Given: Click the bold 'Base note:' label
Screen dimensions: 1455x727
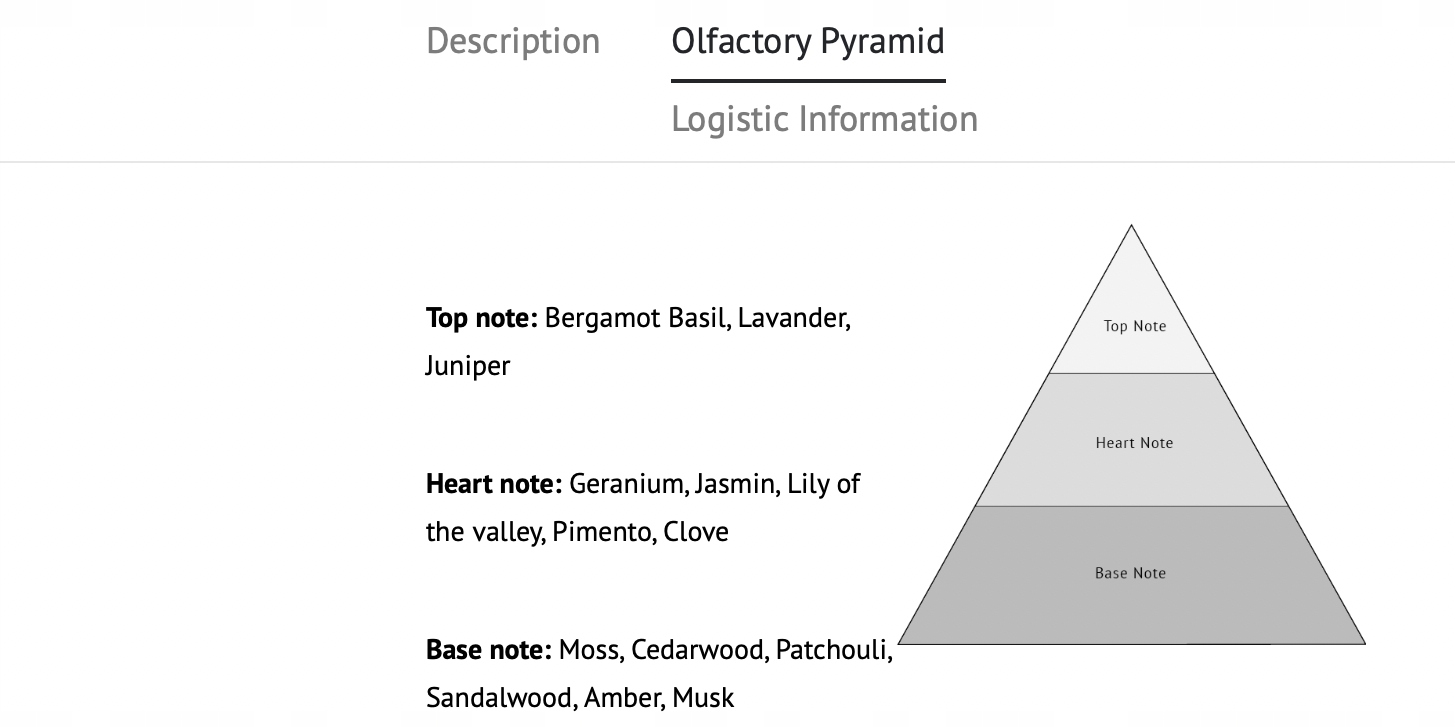Looking at the screenshot, I should 489,650.
